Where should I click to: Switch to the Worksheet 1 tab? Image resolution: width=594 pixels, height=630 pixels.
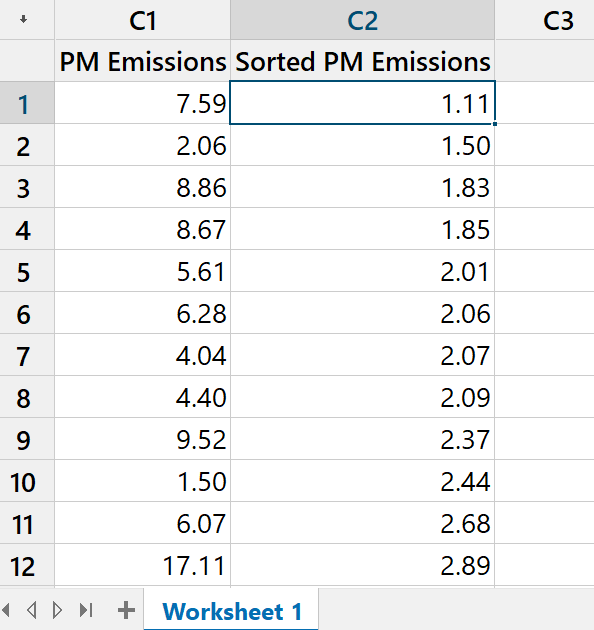pyautogui.click(x=231, y=611)
